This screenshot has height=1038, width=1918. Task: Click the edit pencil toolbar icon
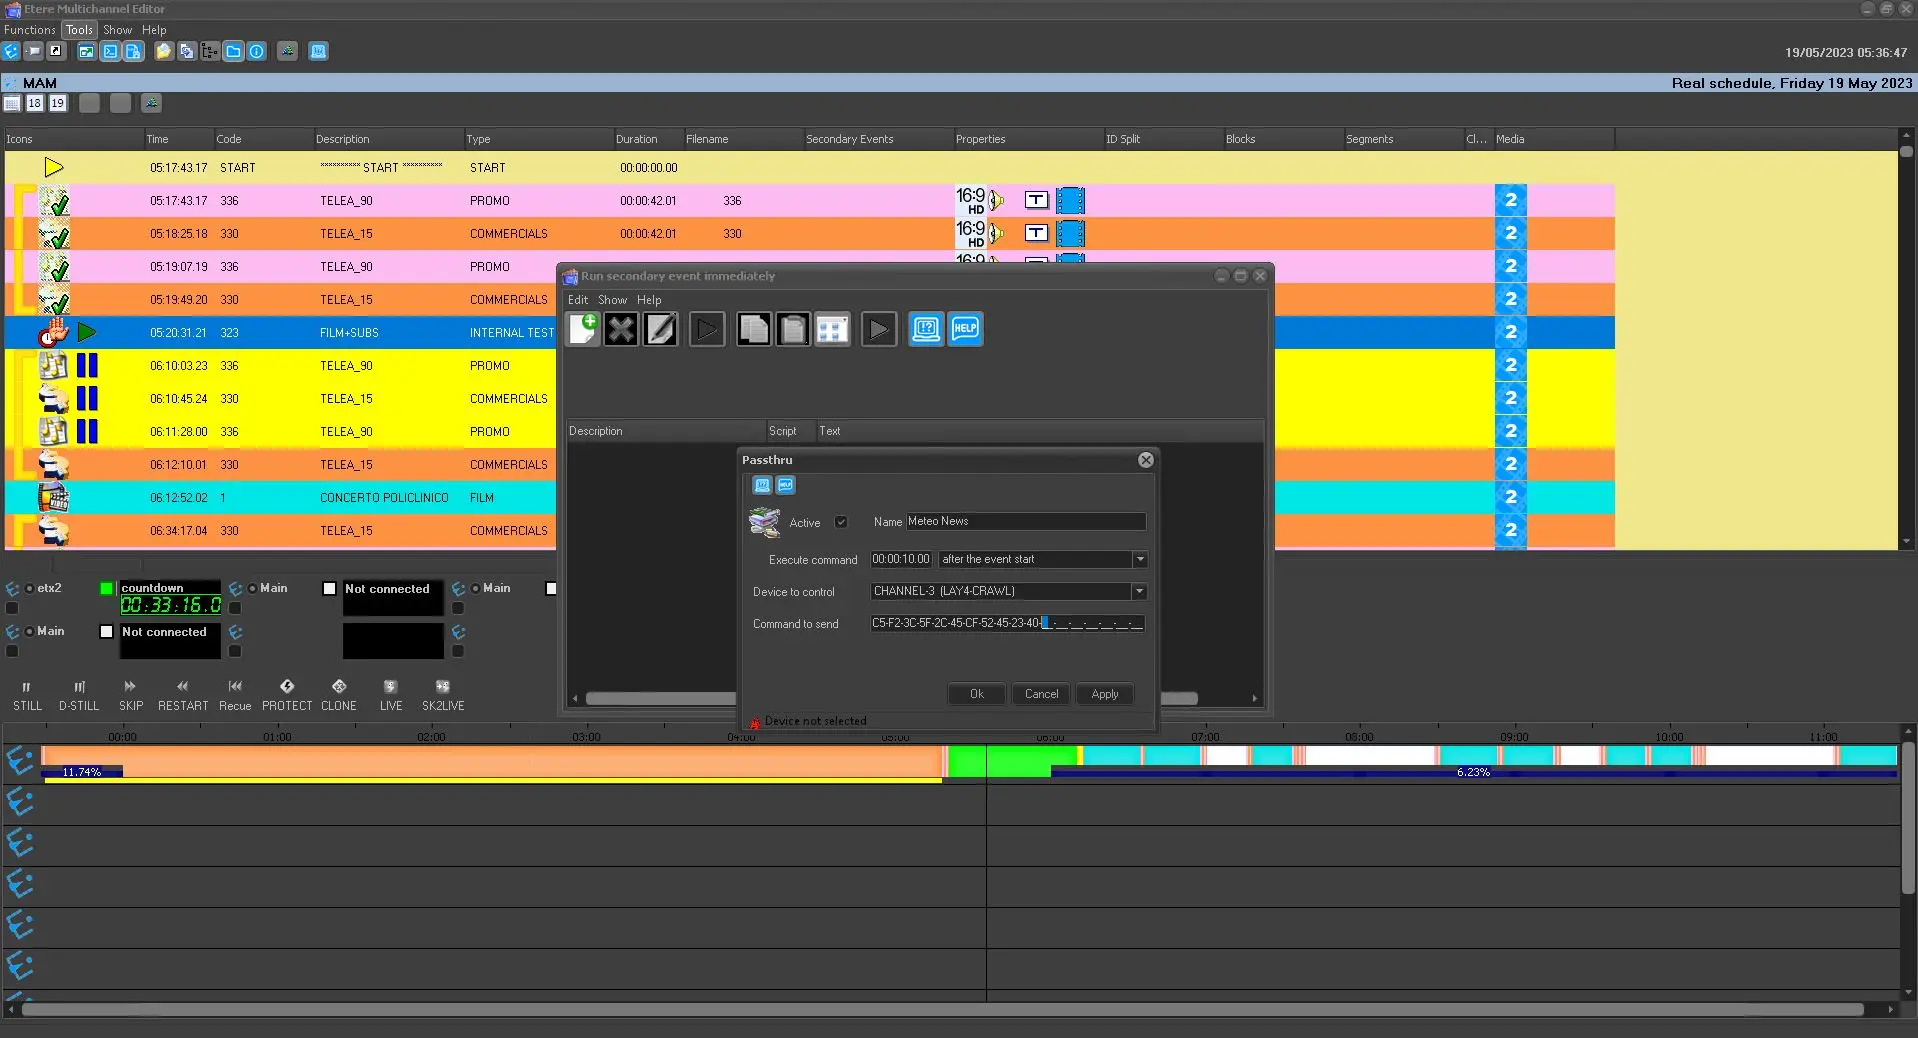(x=661, y=329)
